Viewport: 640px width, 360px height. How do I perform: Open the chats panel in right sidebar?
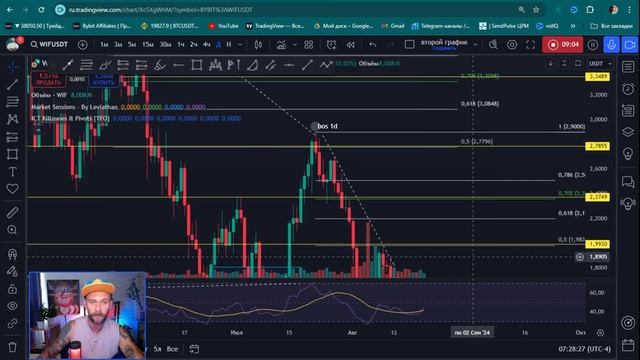pos(628,181)
